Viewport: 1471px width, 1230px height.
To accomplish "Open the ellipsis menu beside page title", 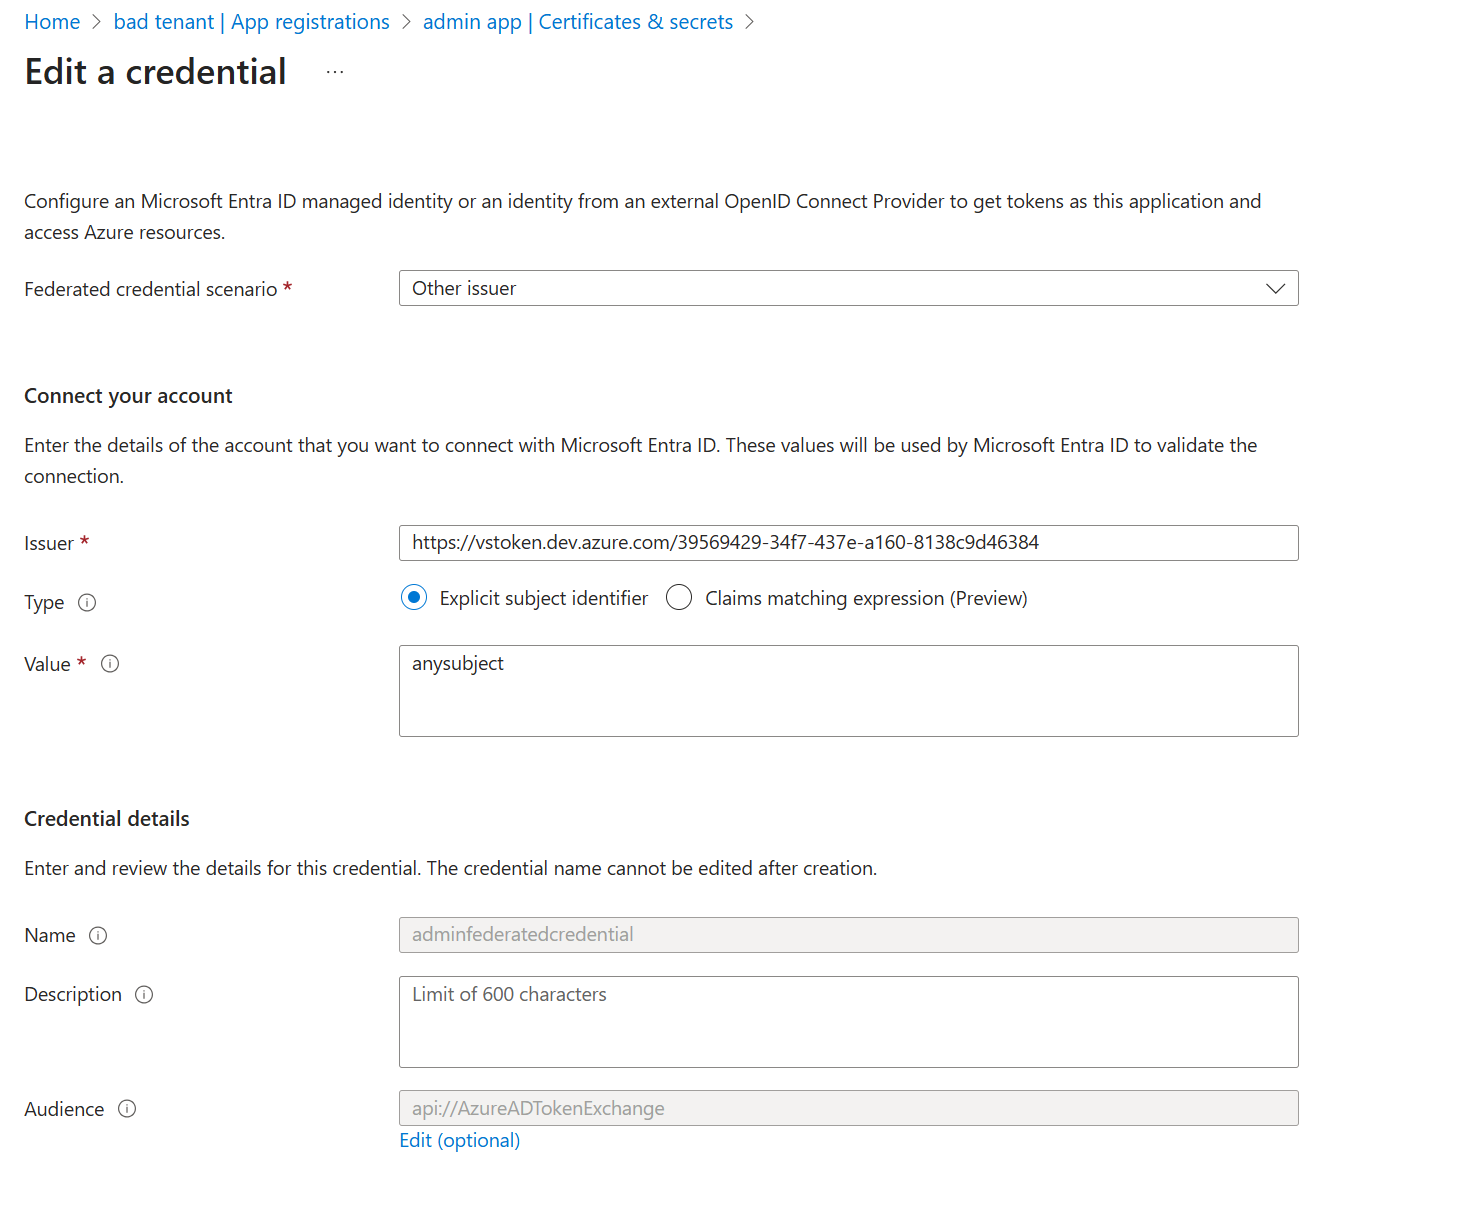I will [335, 73].
